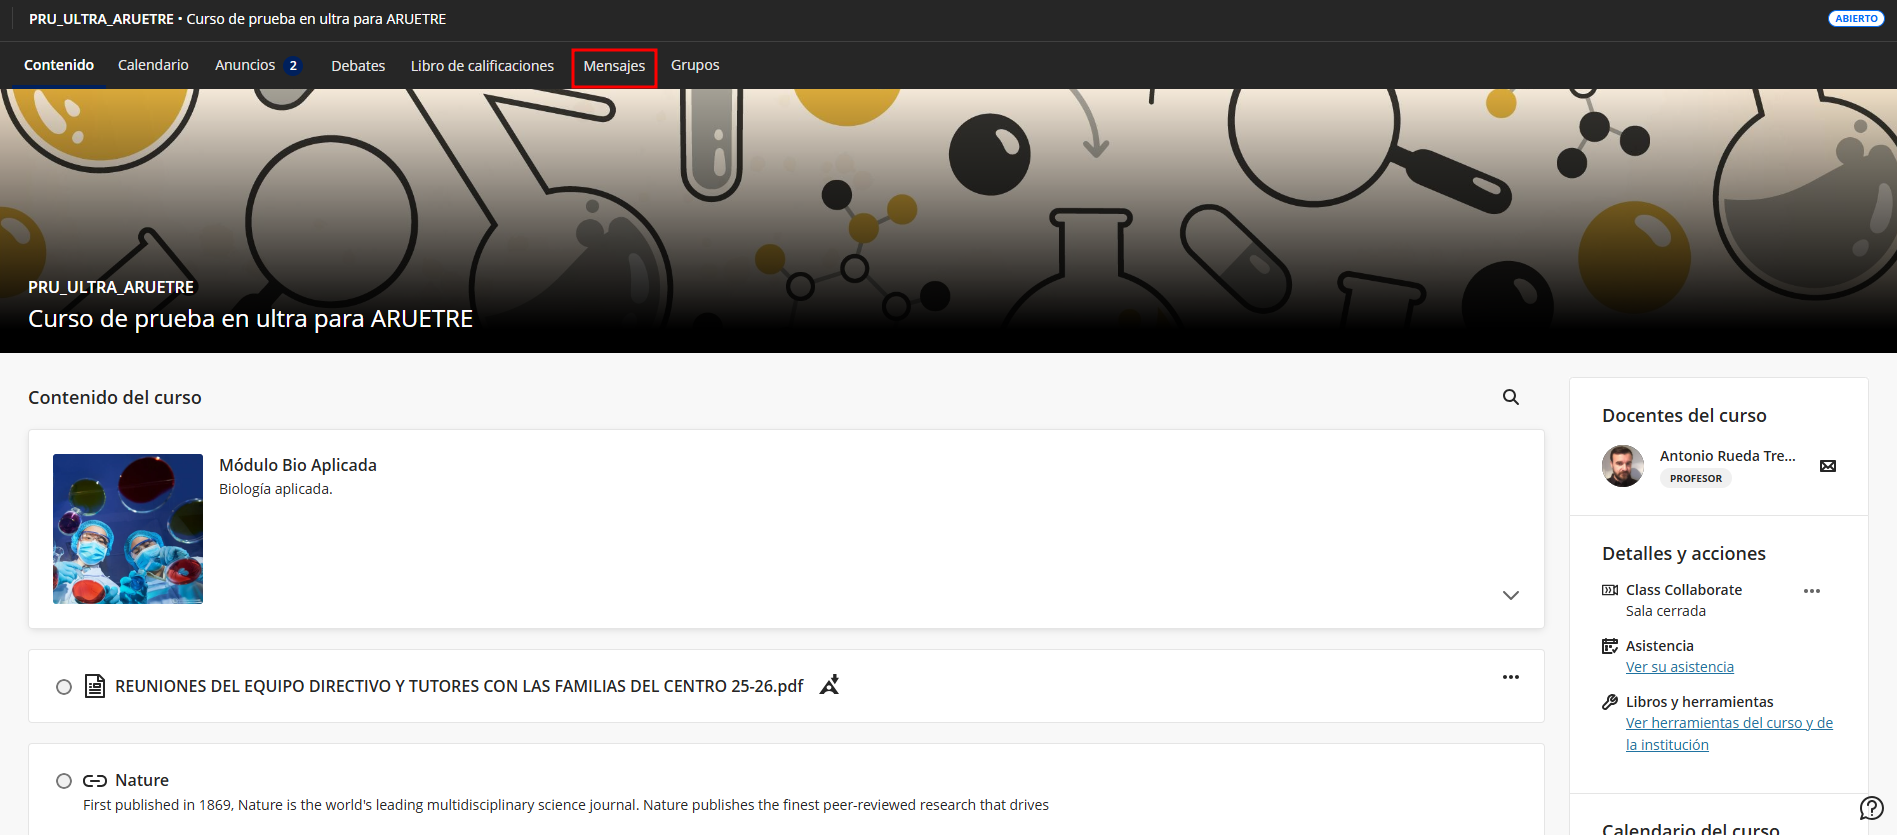Mark the REUNIONES PDF item as complete

[x=64, y=687]
